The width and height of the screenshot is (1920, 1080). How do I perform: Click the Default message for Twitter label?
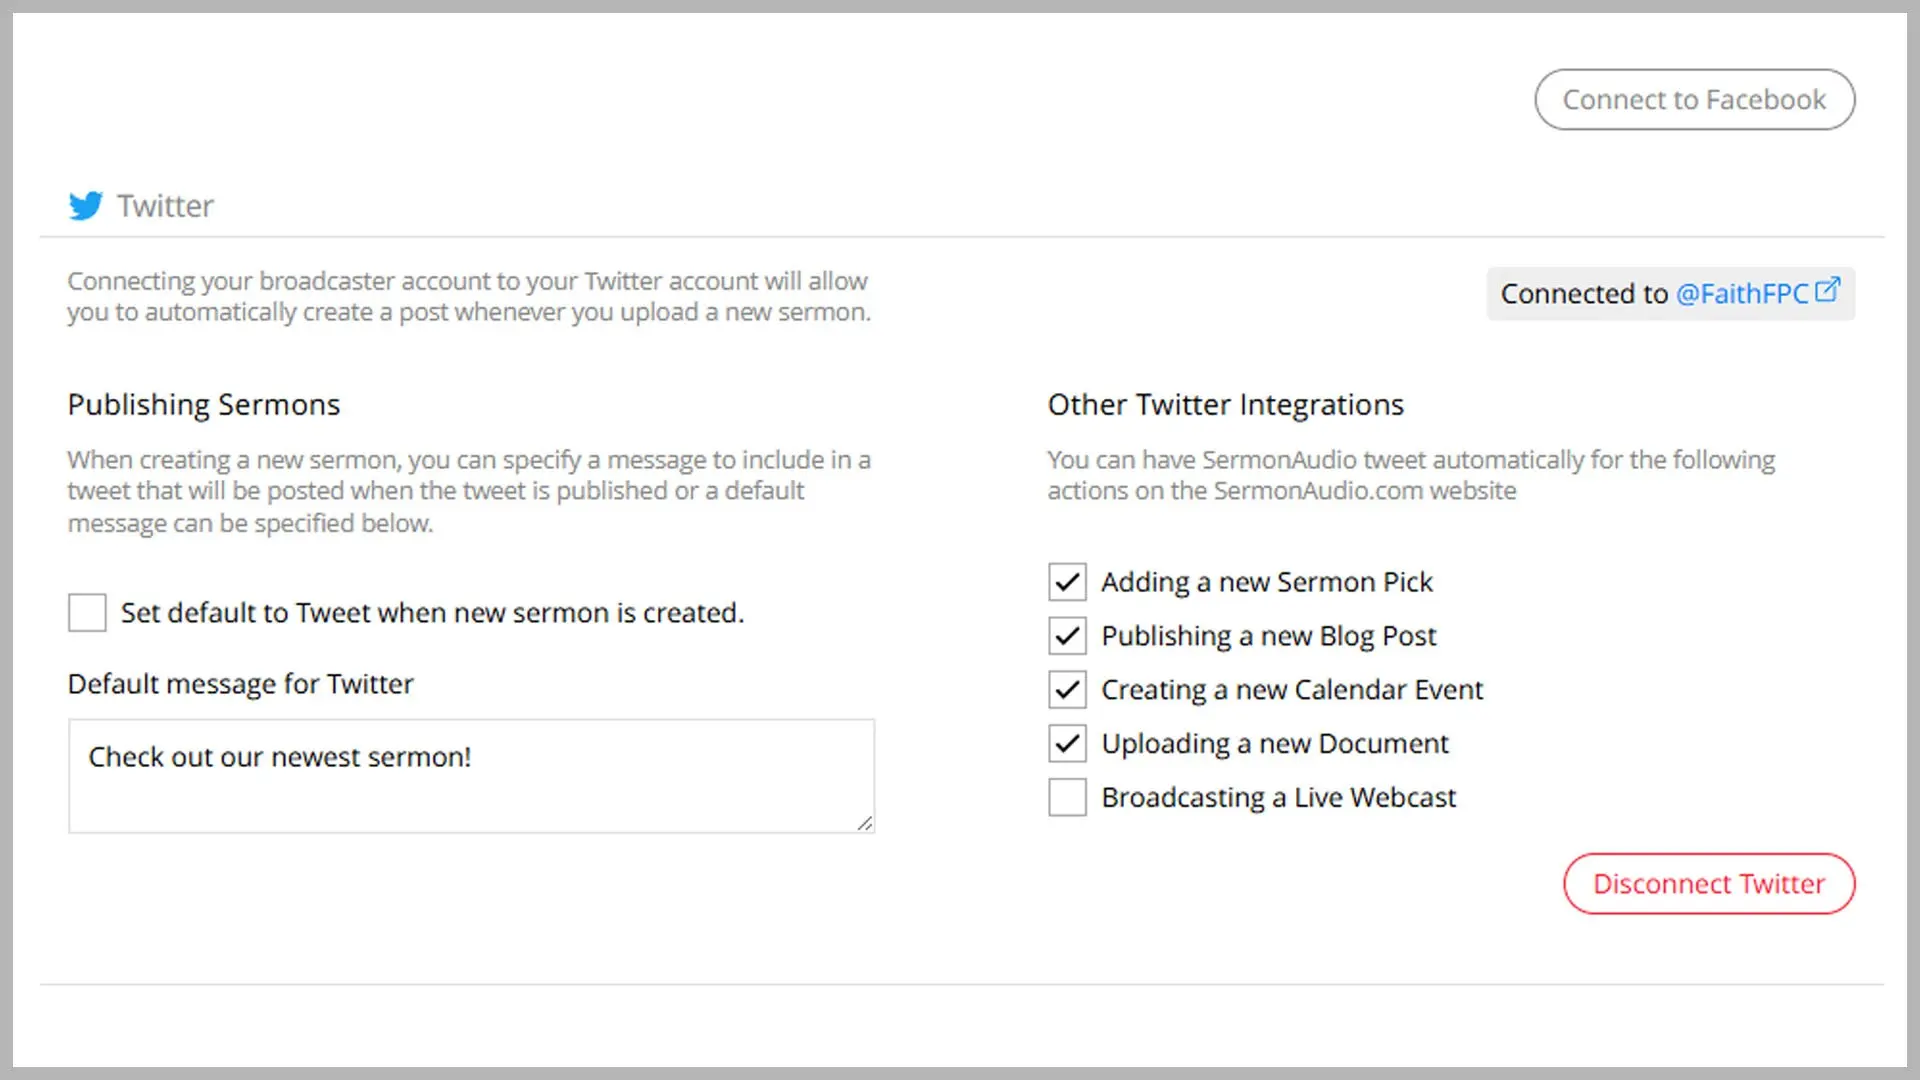(x=240, y=684)
